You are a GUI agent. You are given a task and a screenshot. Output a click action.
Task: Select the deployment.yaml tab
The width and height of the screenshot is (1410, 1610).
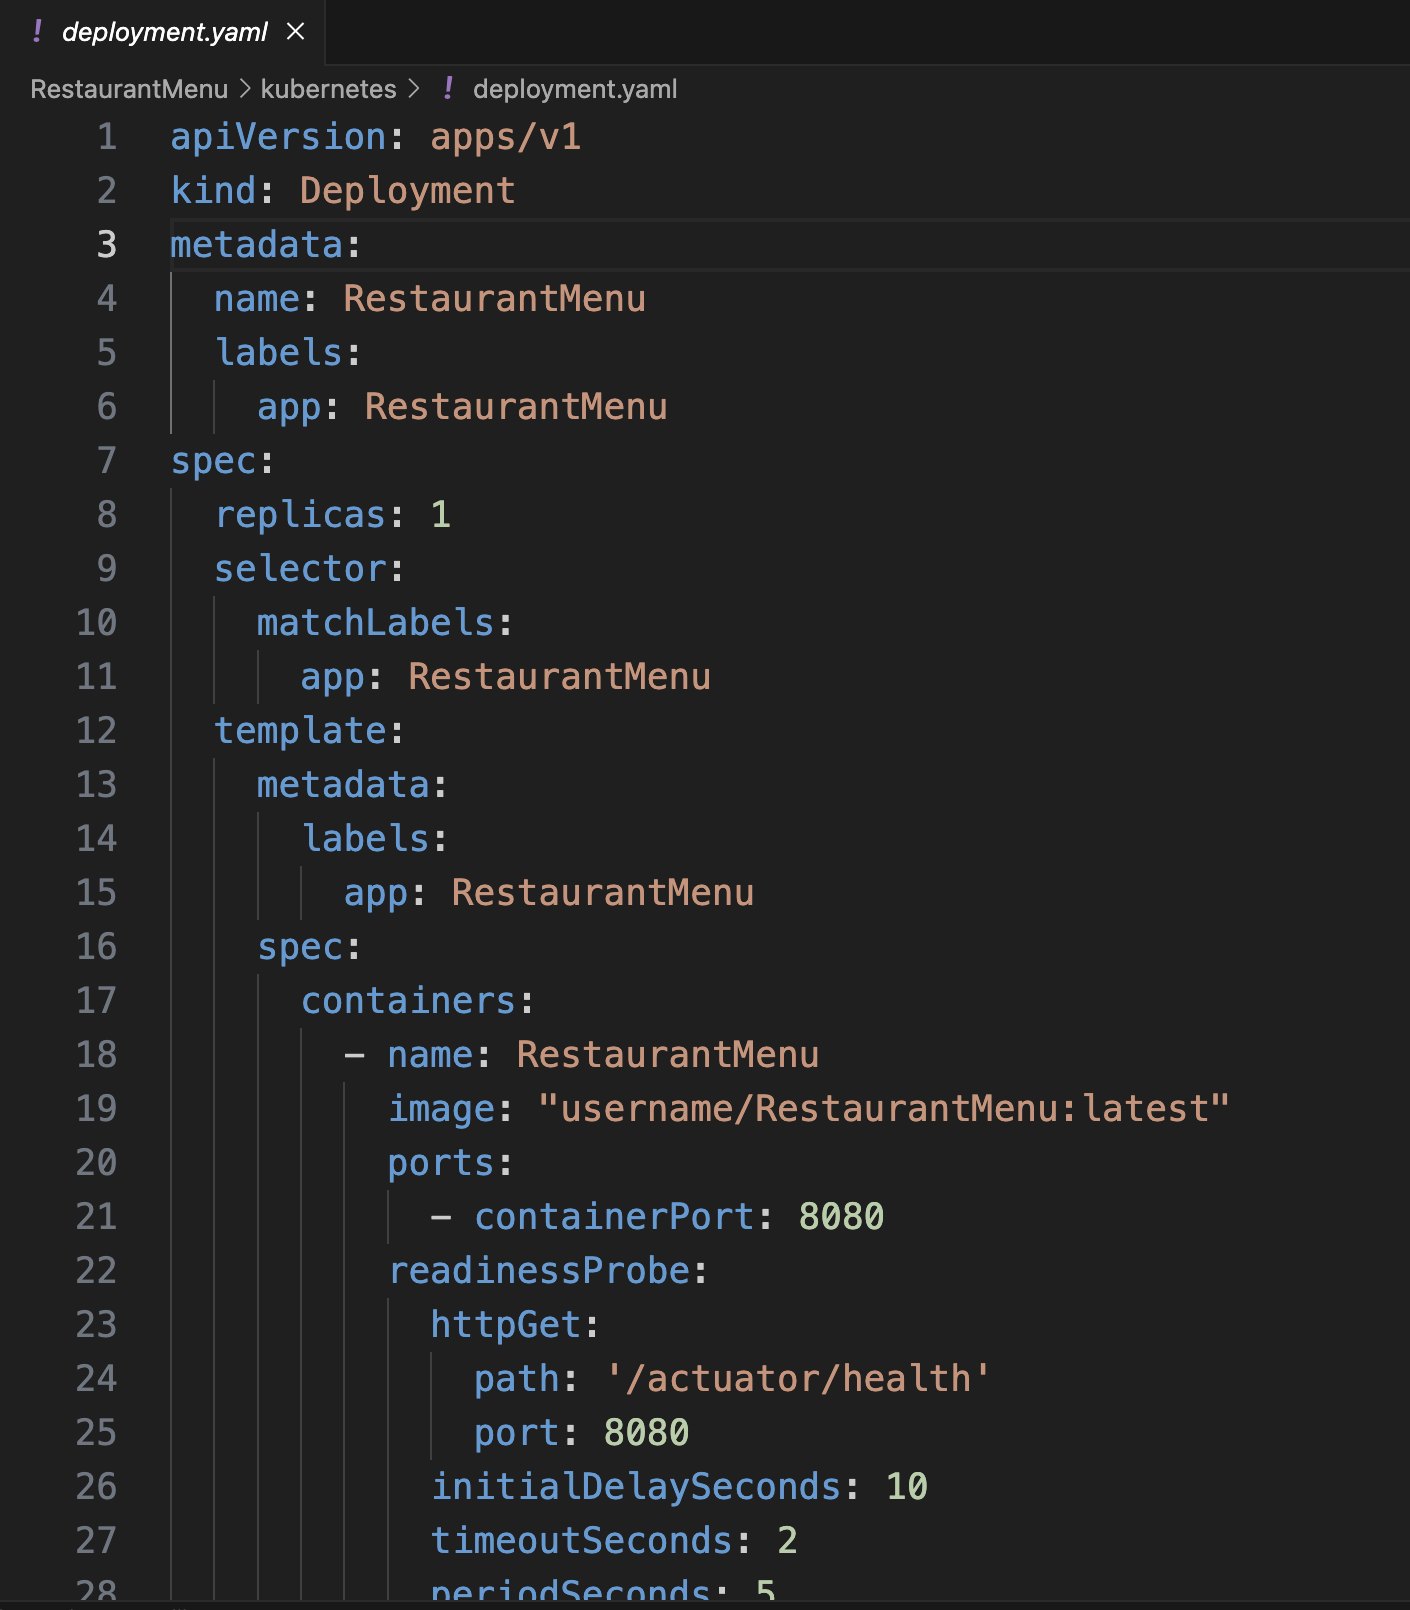tap(164, 32)
